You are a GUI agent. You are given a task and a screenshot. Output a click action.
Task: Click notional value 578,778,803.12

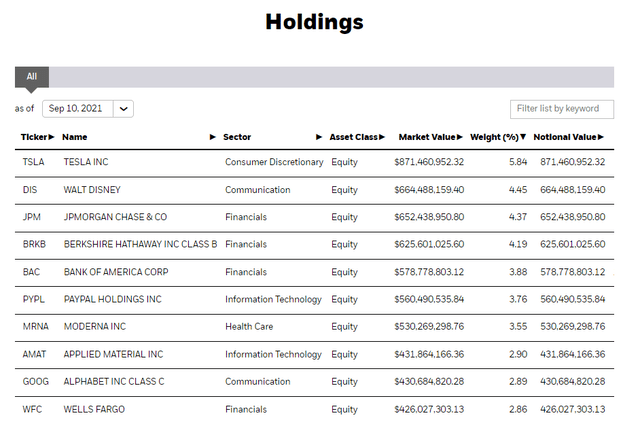pos(573,272)
